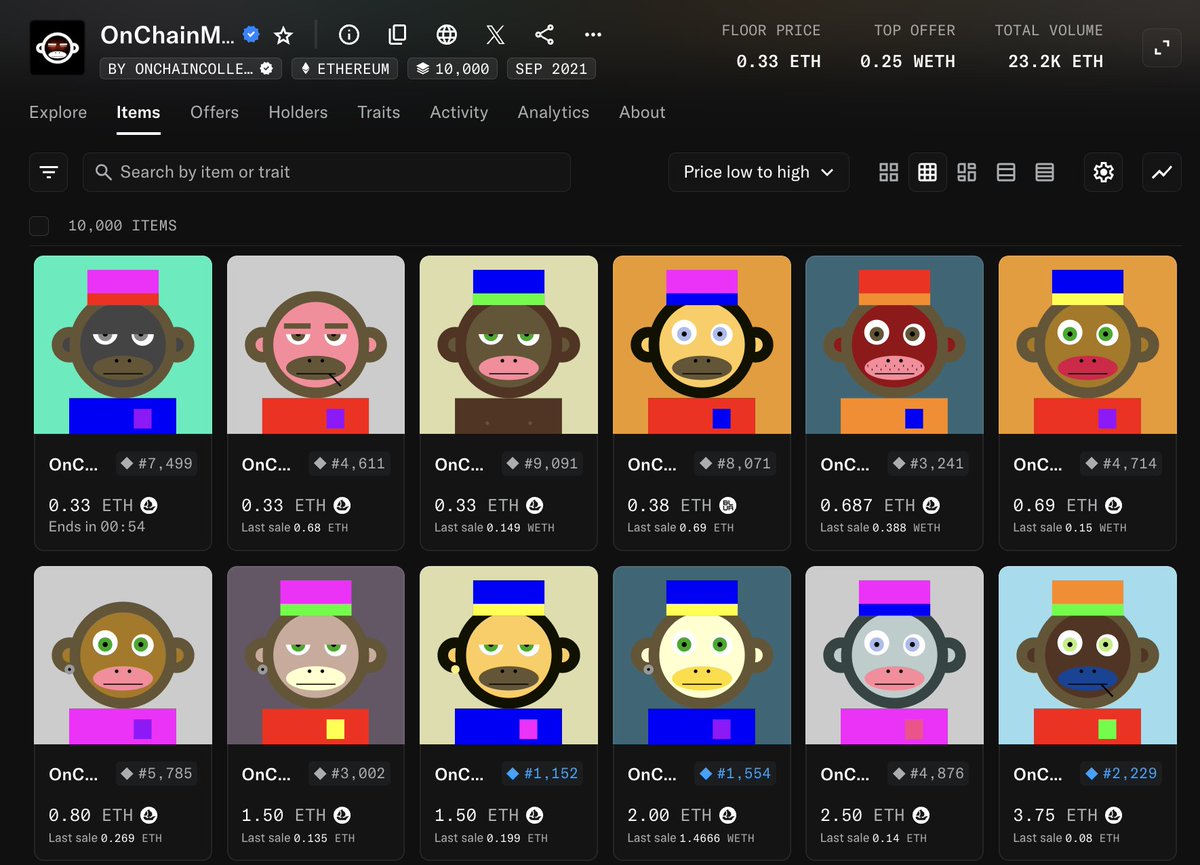Open the Price low to high sort dropdown

tap(758, 172)
